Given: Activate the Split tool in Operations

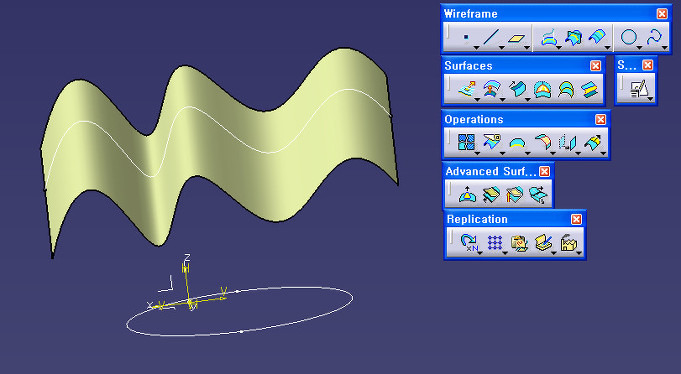Looking at the screenshot, I should tap(492, 142).
